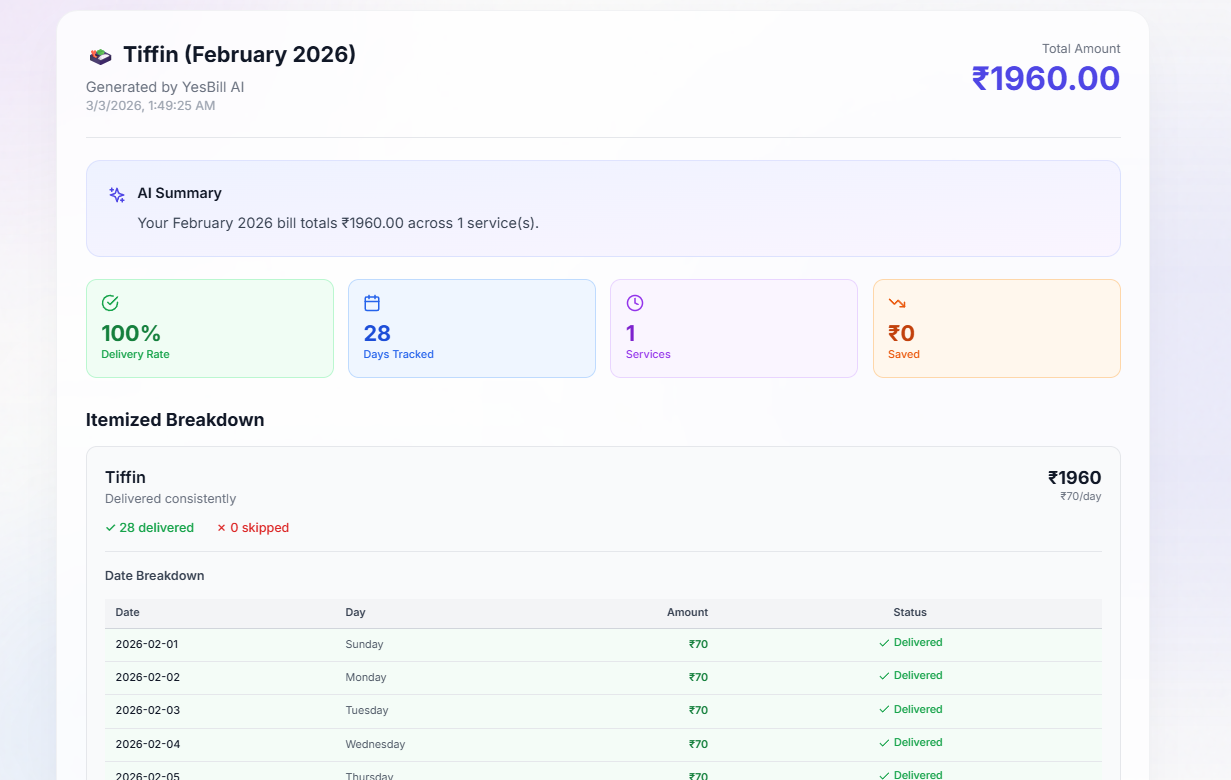Click the trending-down icon above ₹0 Saved
This screenshot has height=780, width=1231.
pyautogui.click(x=897, y=303)
